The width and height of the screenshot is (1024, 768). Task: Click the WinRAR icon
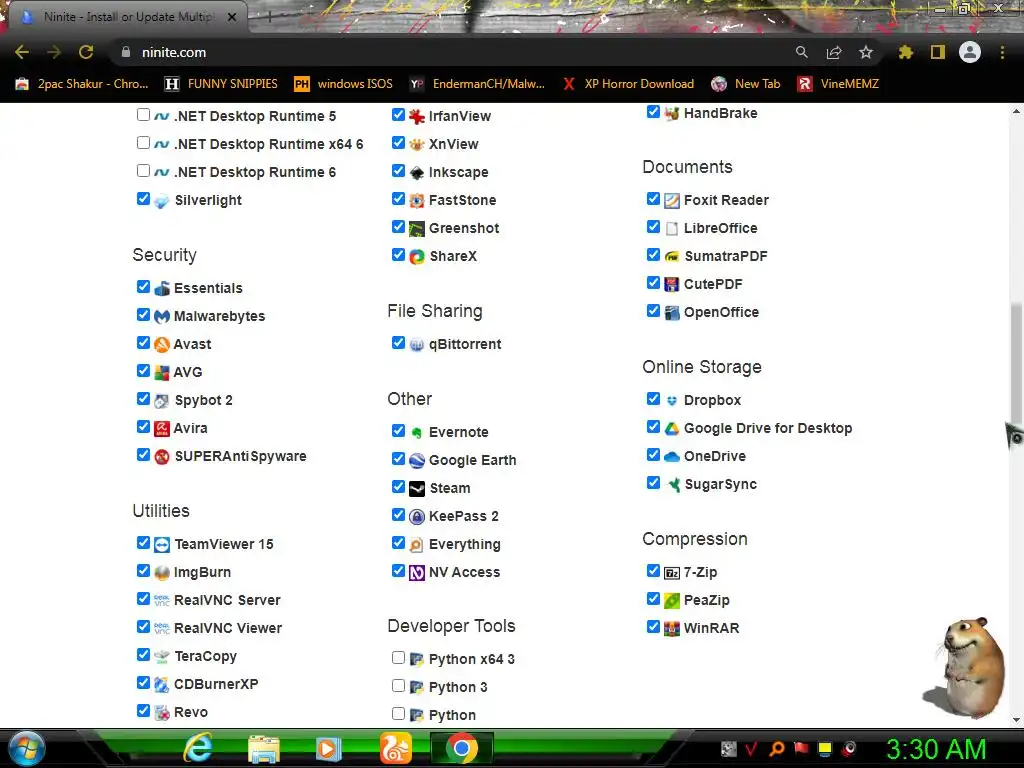tap(672, 629)
